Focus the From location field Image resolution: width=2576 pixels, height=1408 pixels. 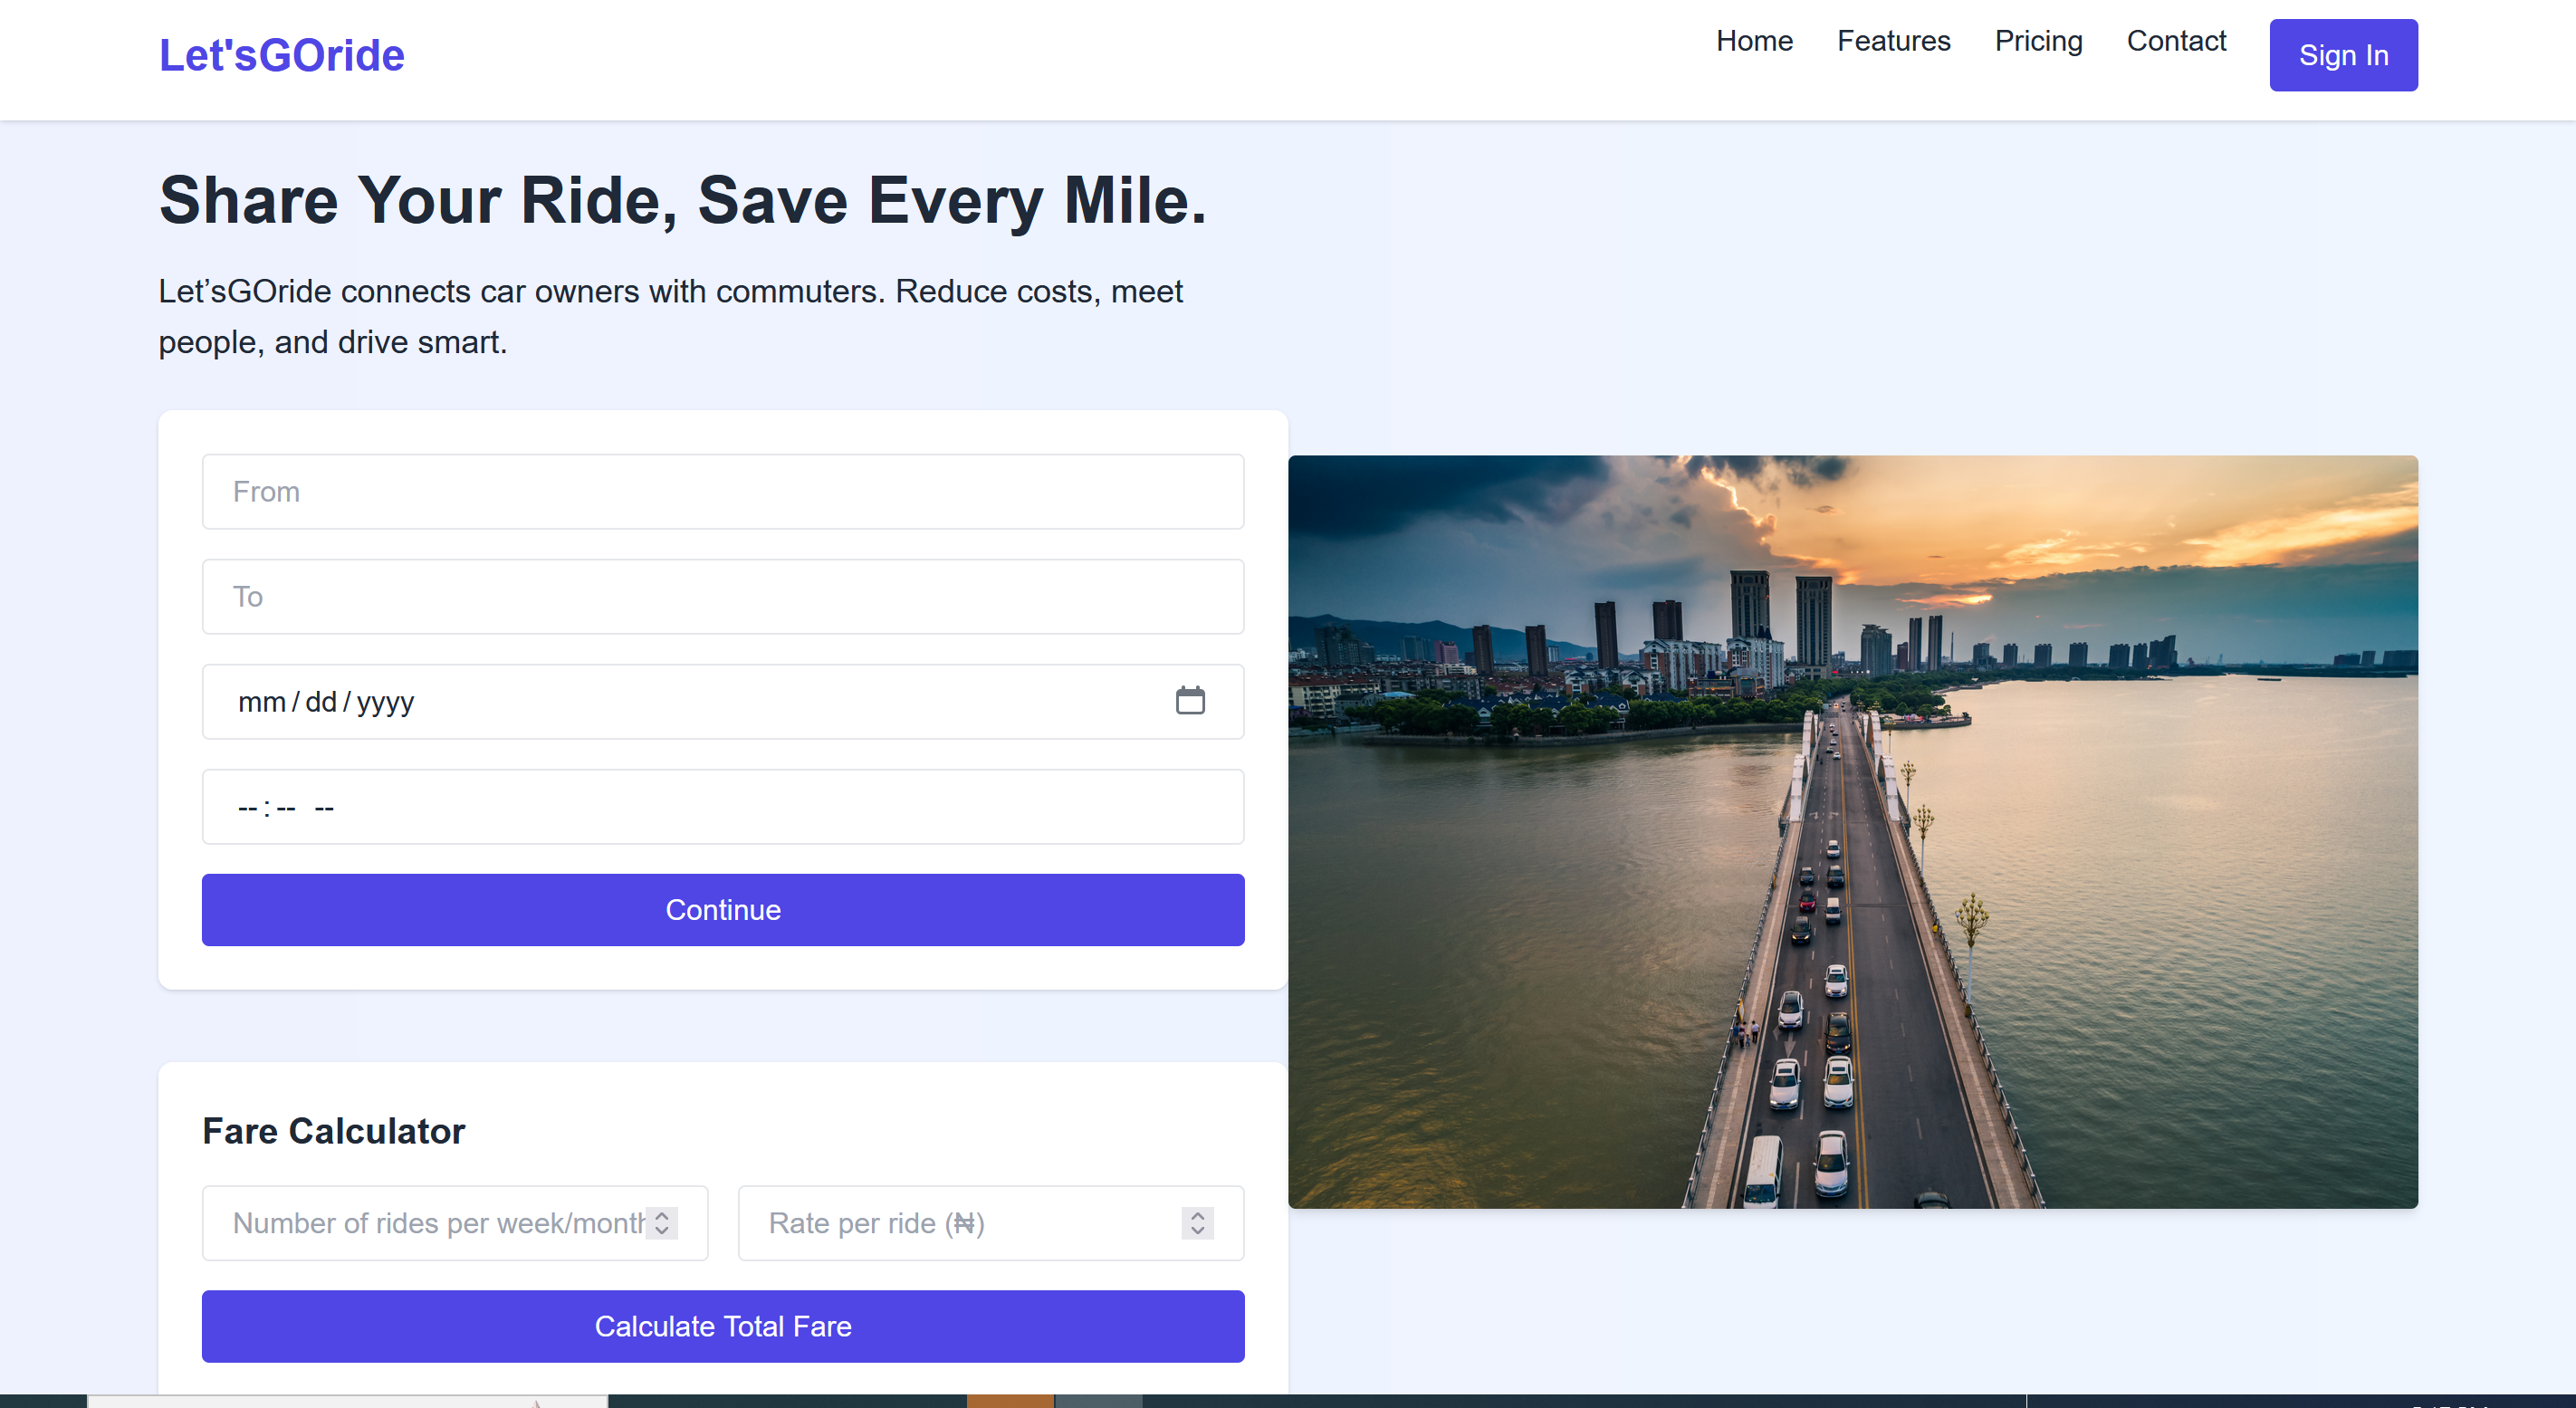coord(723,492)
